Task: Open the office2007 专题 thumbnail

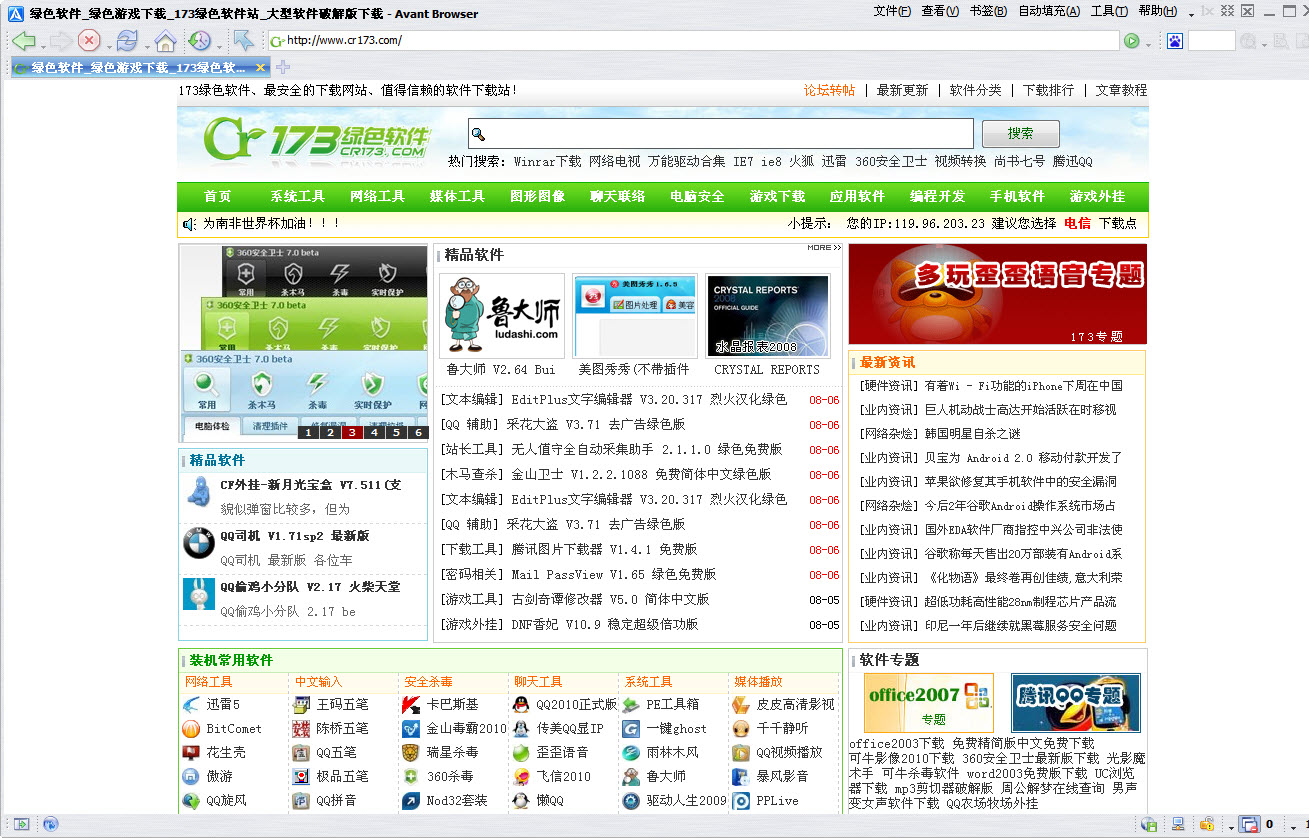Action: (x=928, y=702)
